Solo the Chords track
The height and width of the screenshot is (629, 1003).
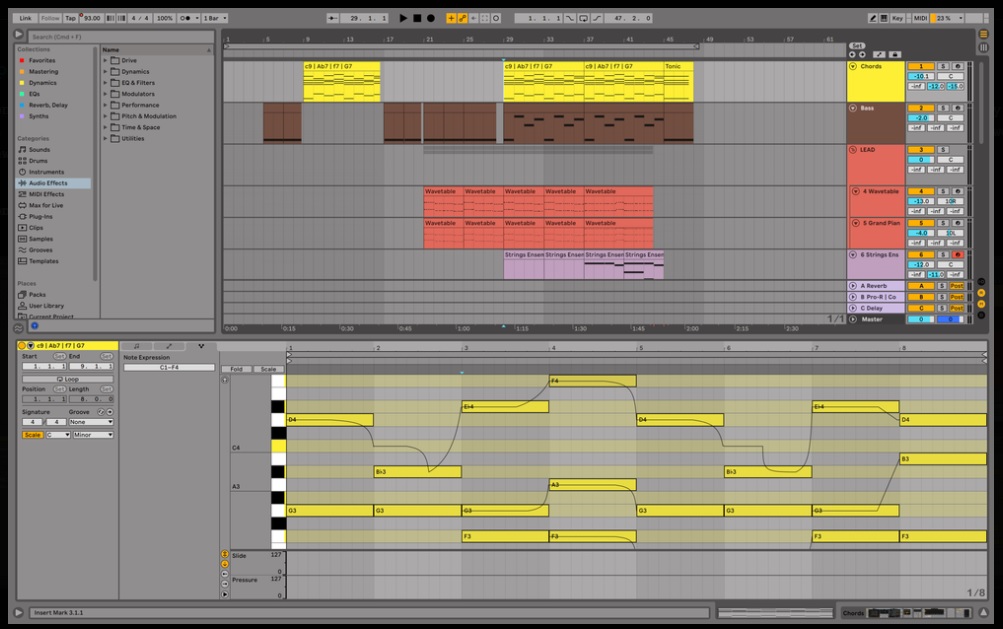(x=943, y=67)
